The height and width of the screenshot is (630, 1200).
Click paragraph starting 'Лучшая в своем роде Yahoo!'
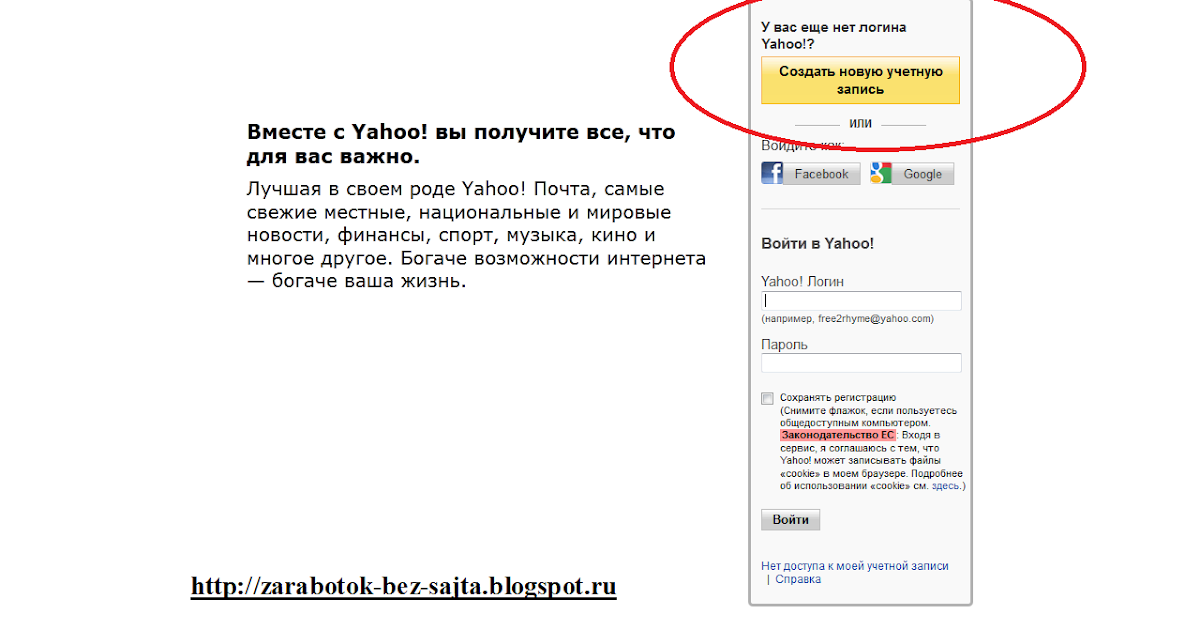(x=476, y=235)
